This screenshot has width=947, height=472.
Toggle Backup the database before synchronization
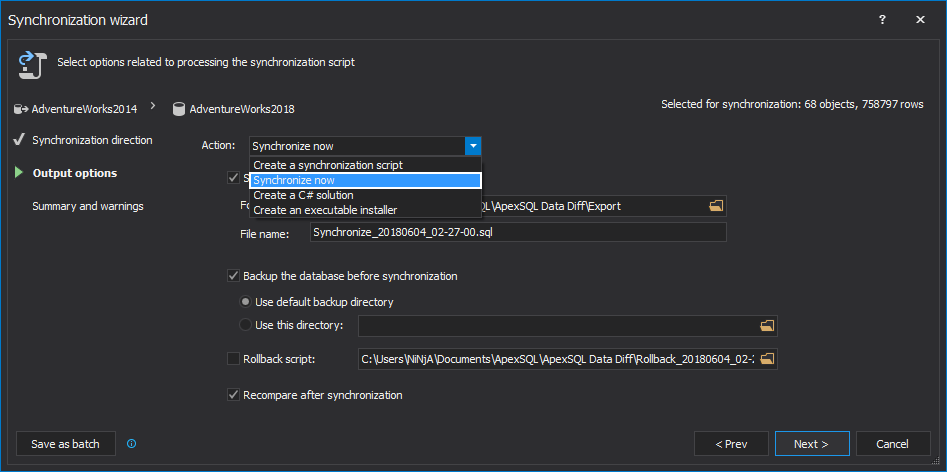tap(234, 276)
